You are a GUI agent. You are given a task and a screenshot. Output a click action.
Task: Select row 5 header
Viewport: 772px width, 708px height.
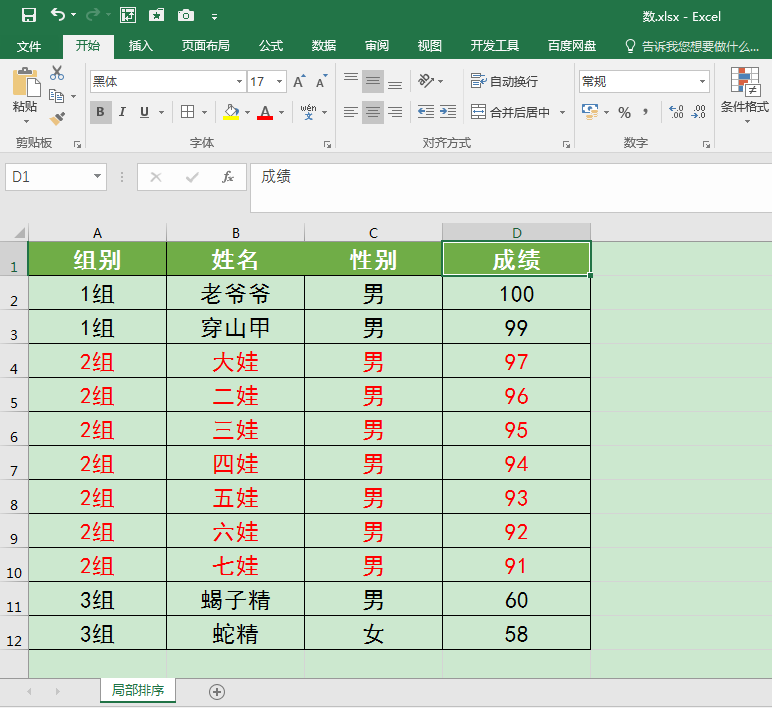pos(14,395)
